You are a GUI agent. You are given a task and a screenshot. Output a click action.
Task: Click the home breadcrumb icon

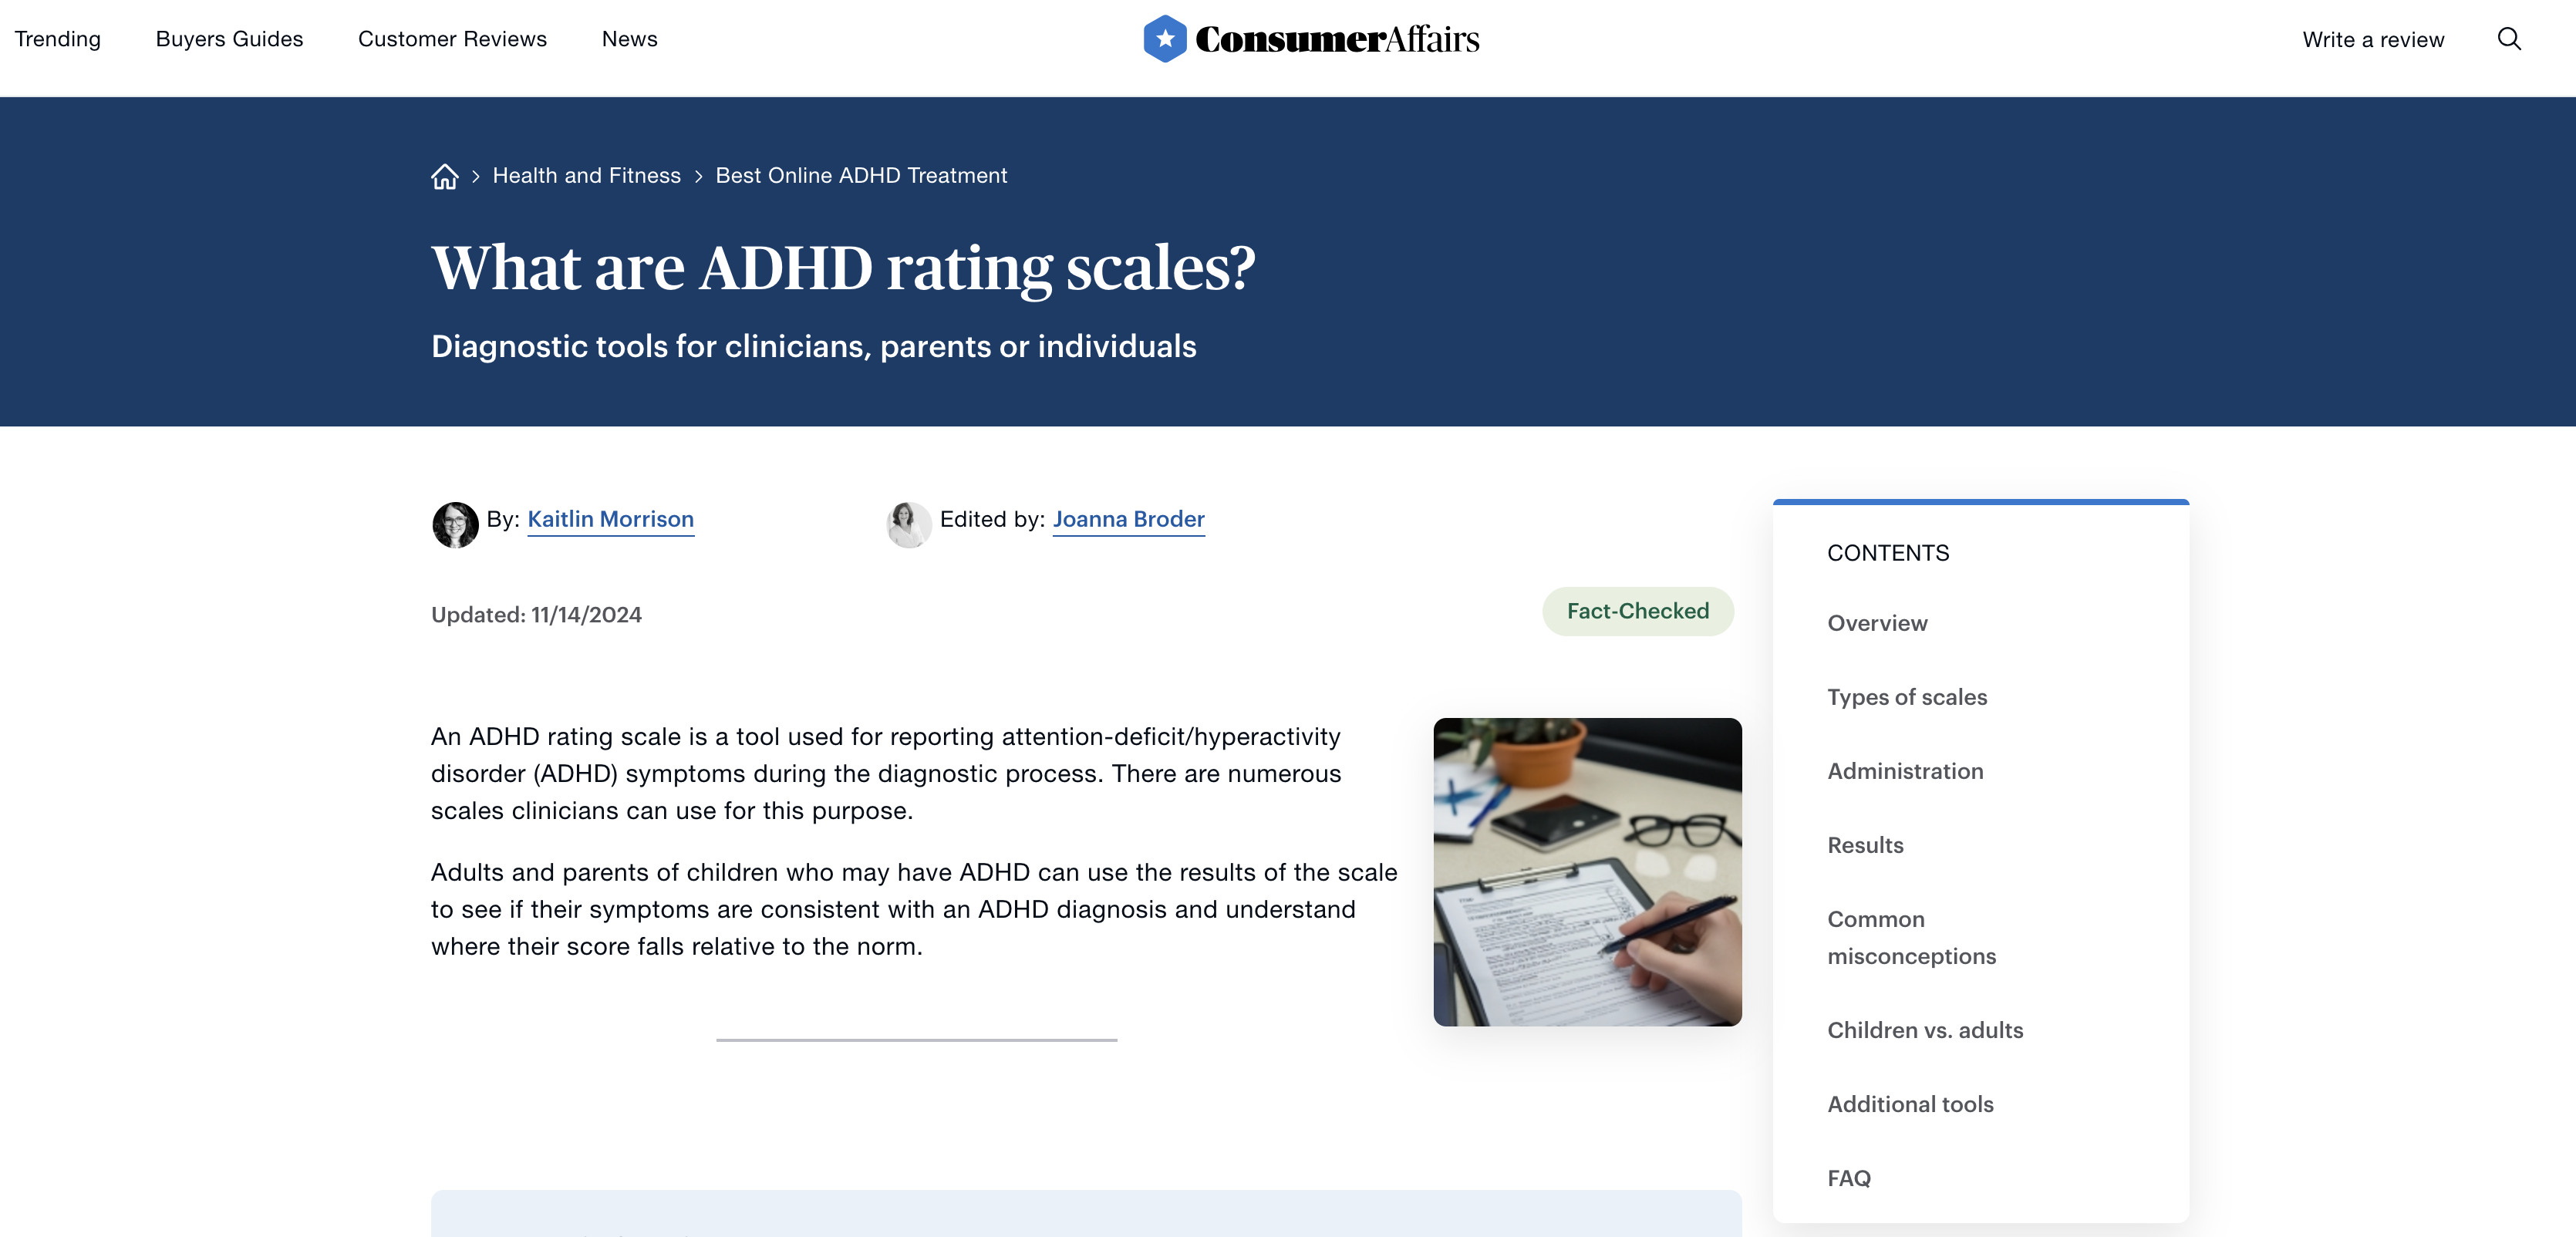[x=445, y=176]
